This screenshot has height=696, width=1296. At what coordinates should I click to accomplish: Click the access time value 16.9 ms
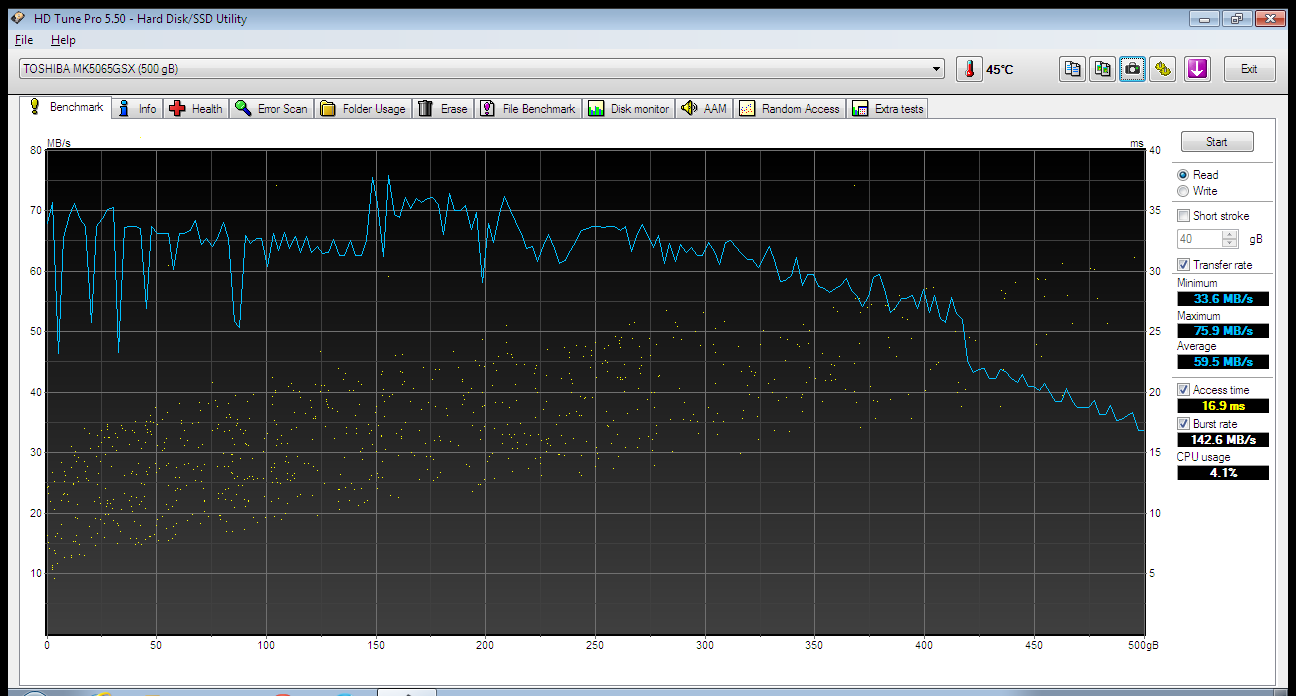(x=1223, y=406)
